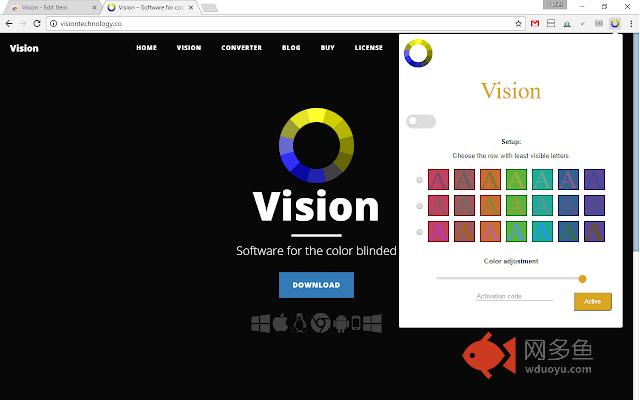
Task: Open the BLOG nav item
Action: coord(291,48)
